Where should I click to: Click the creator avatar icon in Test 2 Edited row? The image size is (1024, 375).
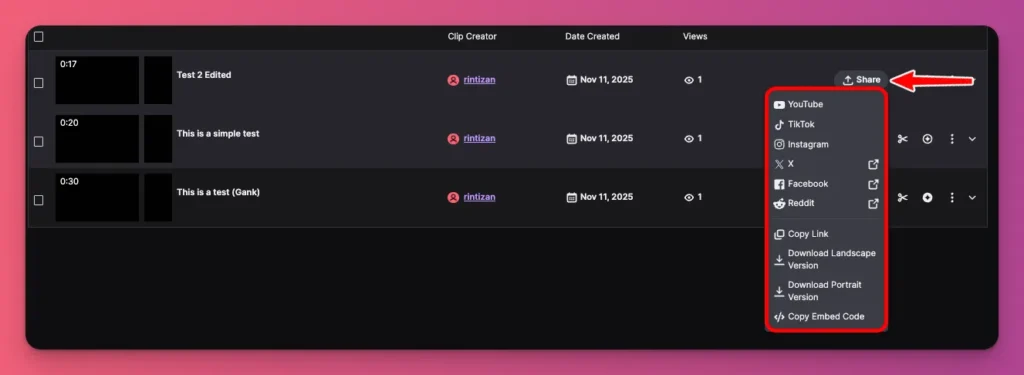[453, 80]
